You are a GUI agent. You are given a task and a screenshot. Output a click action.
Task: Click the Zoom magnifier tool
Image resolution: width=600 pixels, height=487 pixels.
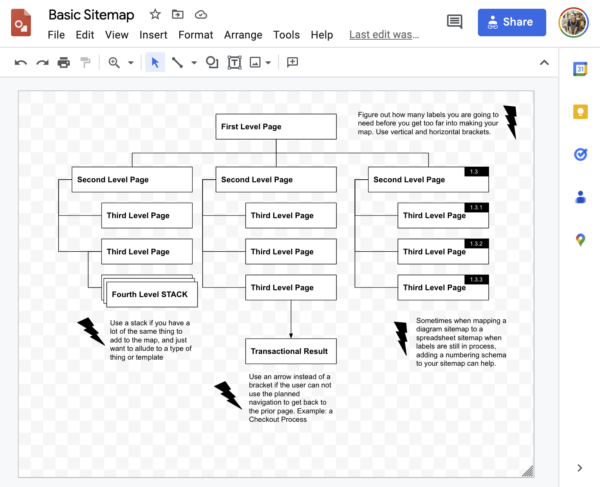tap(114, 62)
